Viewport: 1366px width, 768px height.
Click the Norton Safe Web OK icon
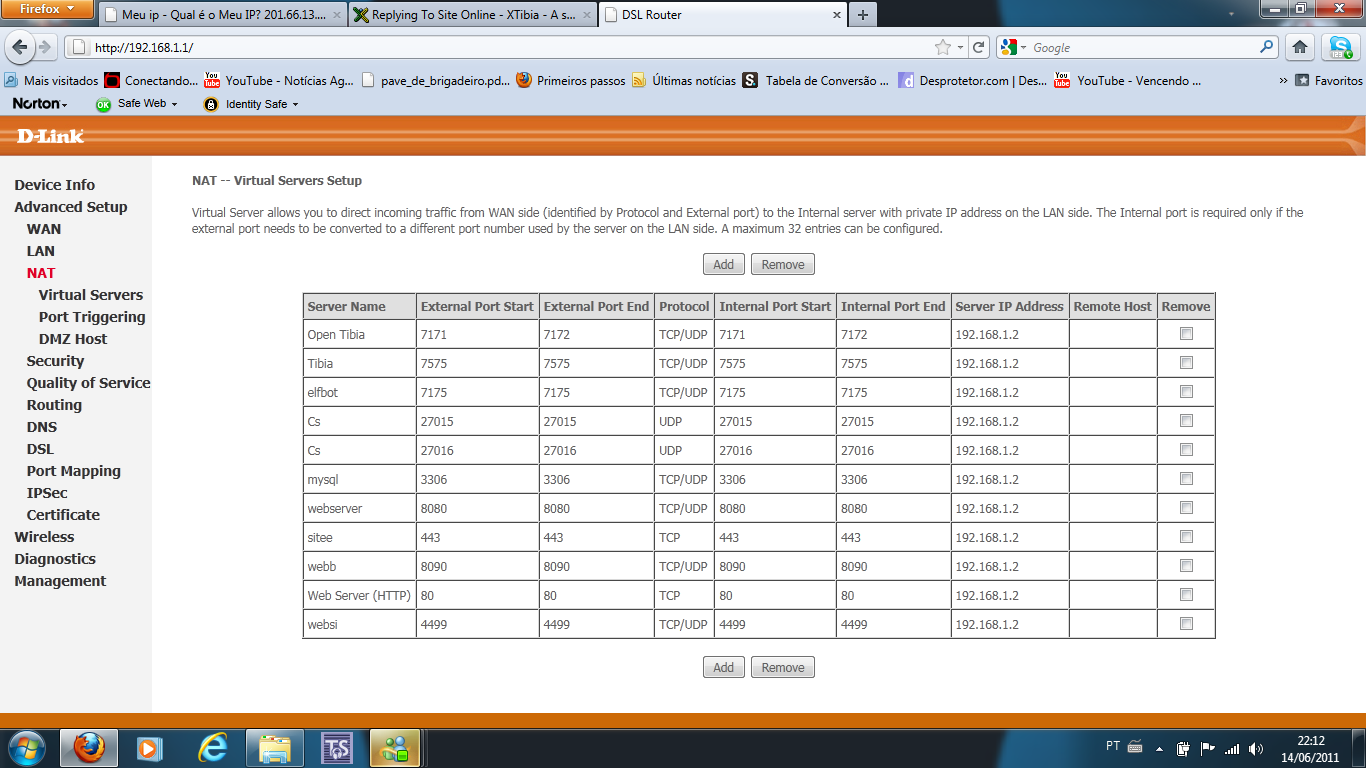click(103, 104)
